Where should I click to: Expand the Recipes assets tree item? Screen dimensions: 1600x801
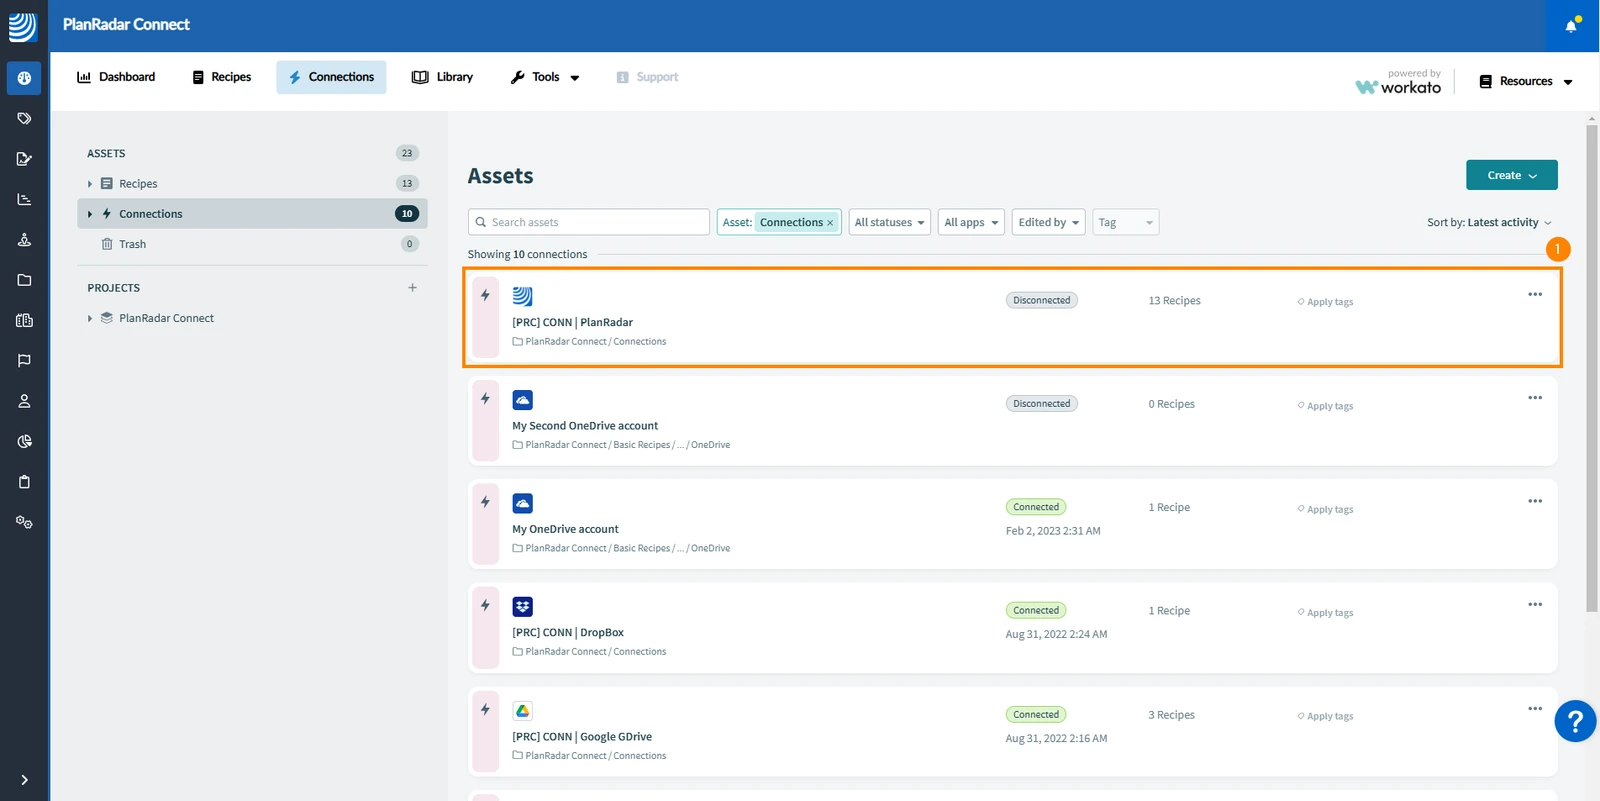[x=90, y=184]
